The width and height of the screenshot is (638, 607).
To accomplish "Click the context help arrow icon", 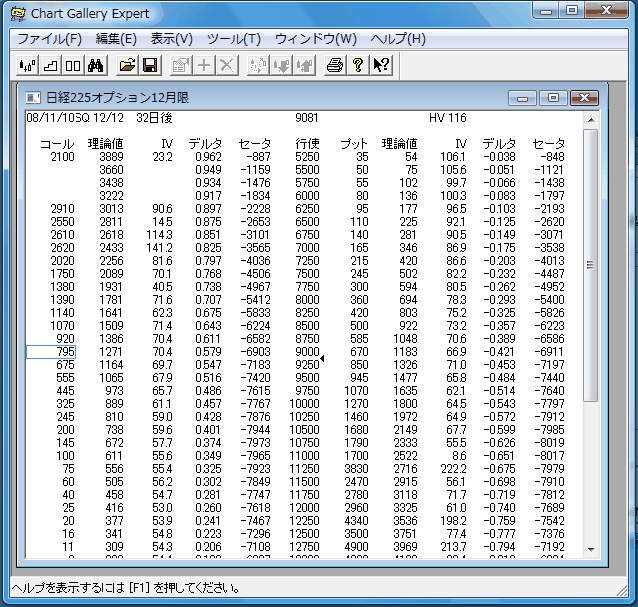I will point(380,65).
